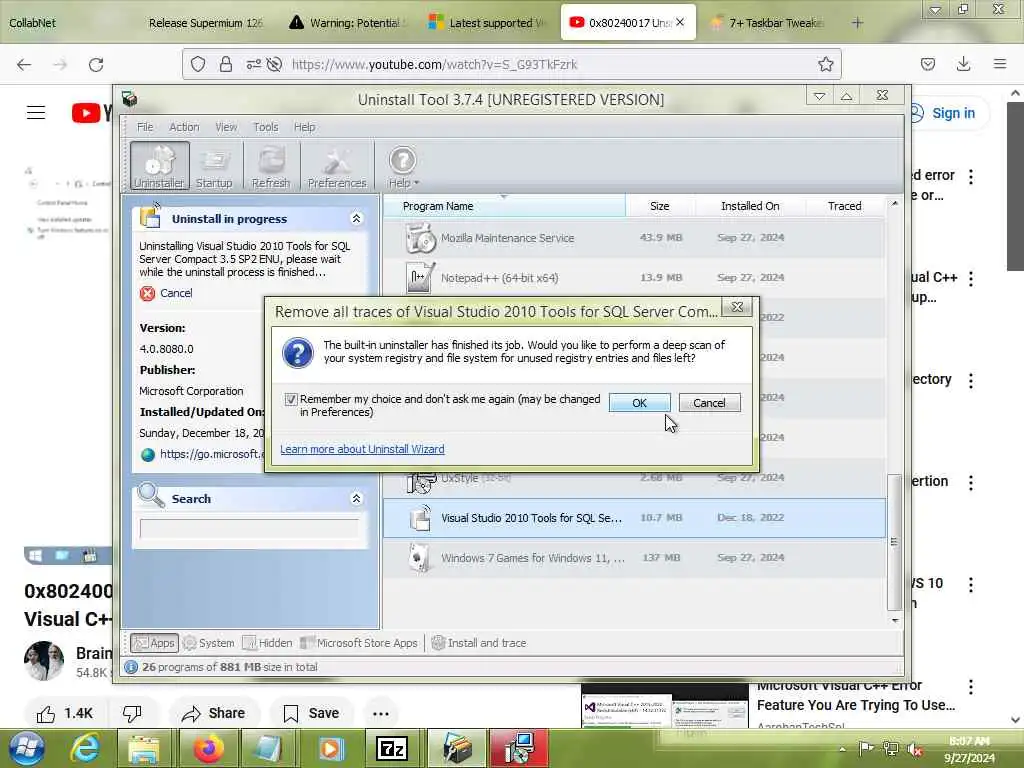Click the globe icon beside go.microsoft link
1024x768 pixels.
[x=148, y=455]
